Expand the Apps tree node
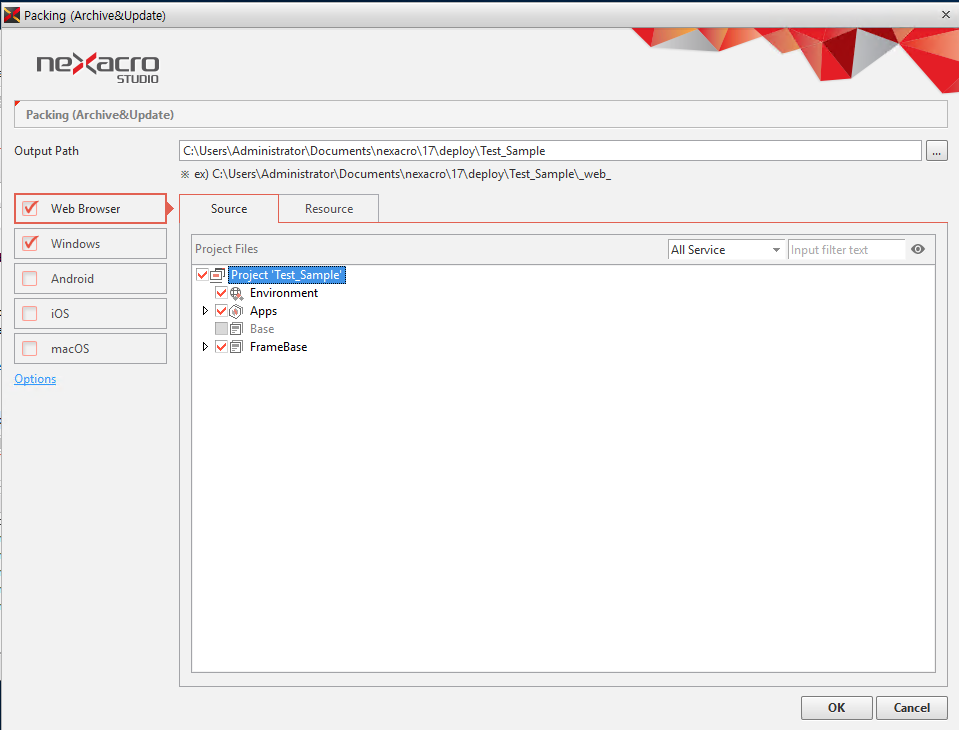The image size is (959, 730). (x=205, y=311)
